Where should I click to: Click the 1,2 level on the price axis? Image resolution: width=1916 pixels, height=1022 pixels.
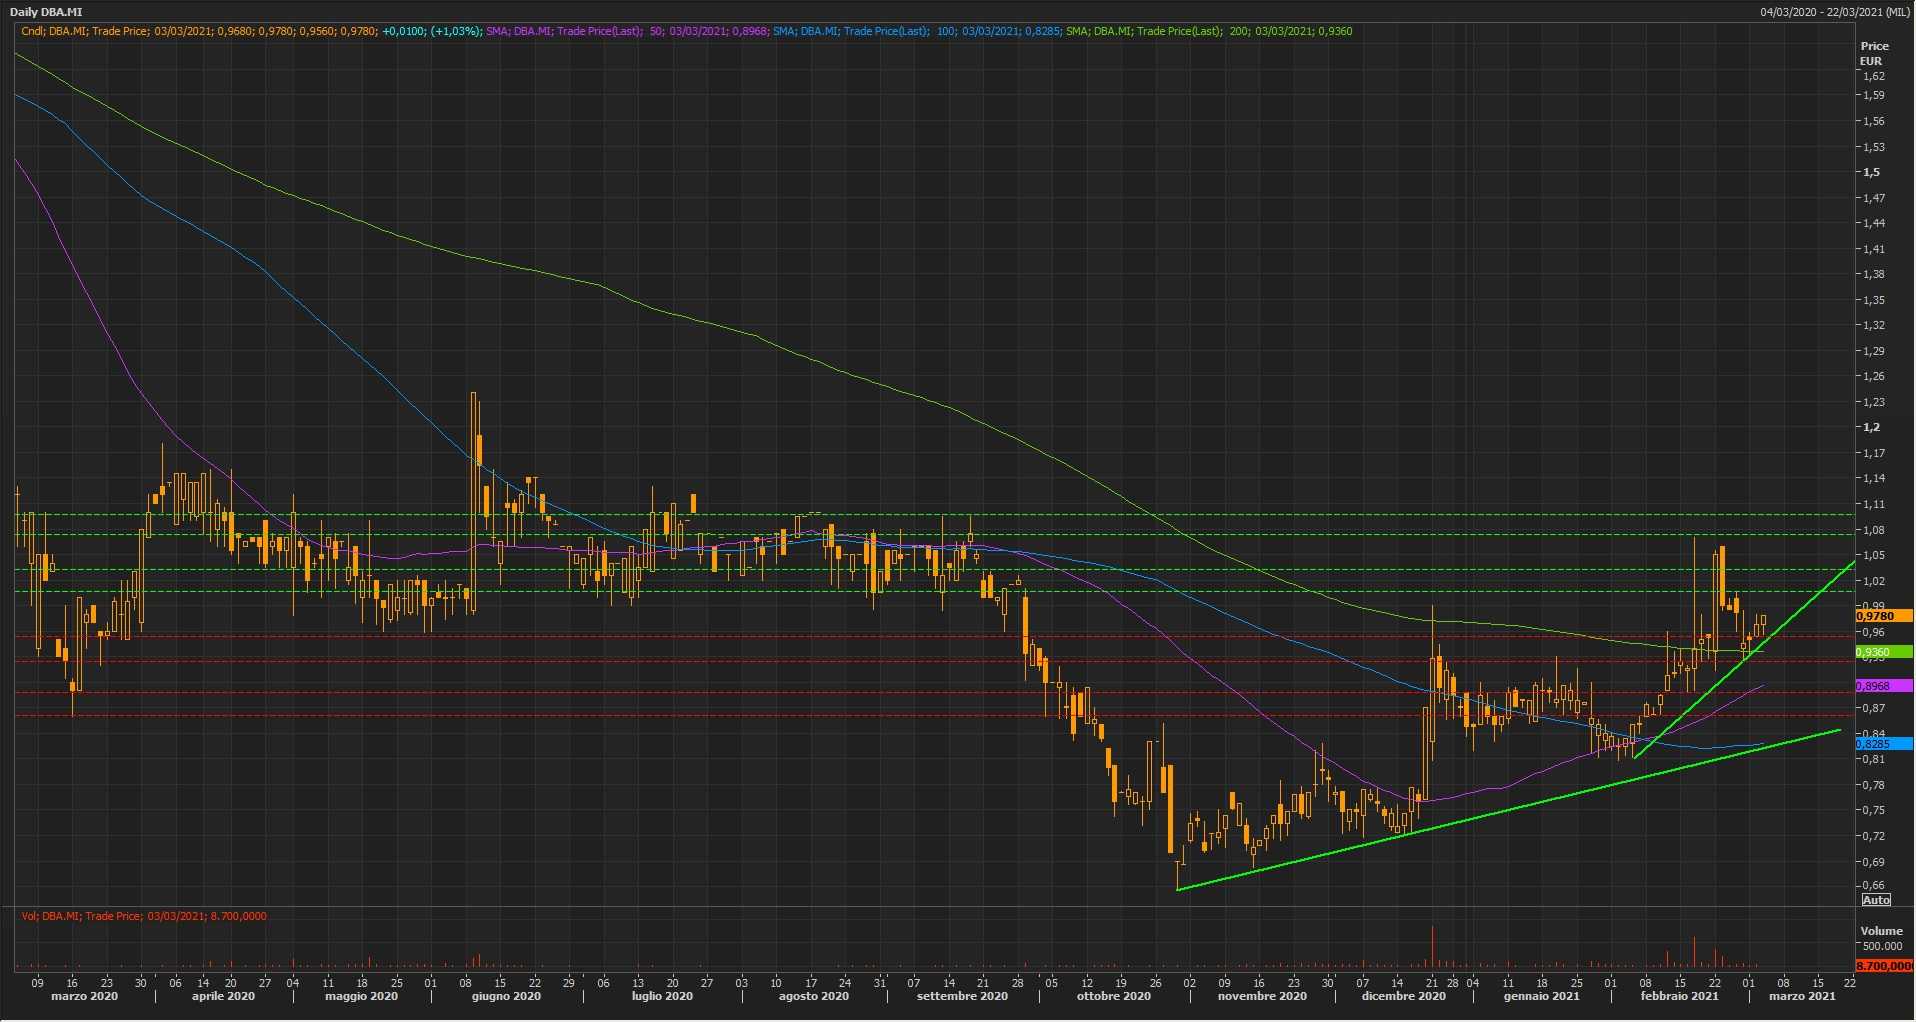point(1871,427)
